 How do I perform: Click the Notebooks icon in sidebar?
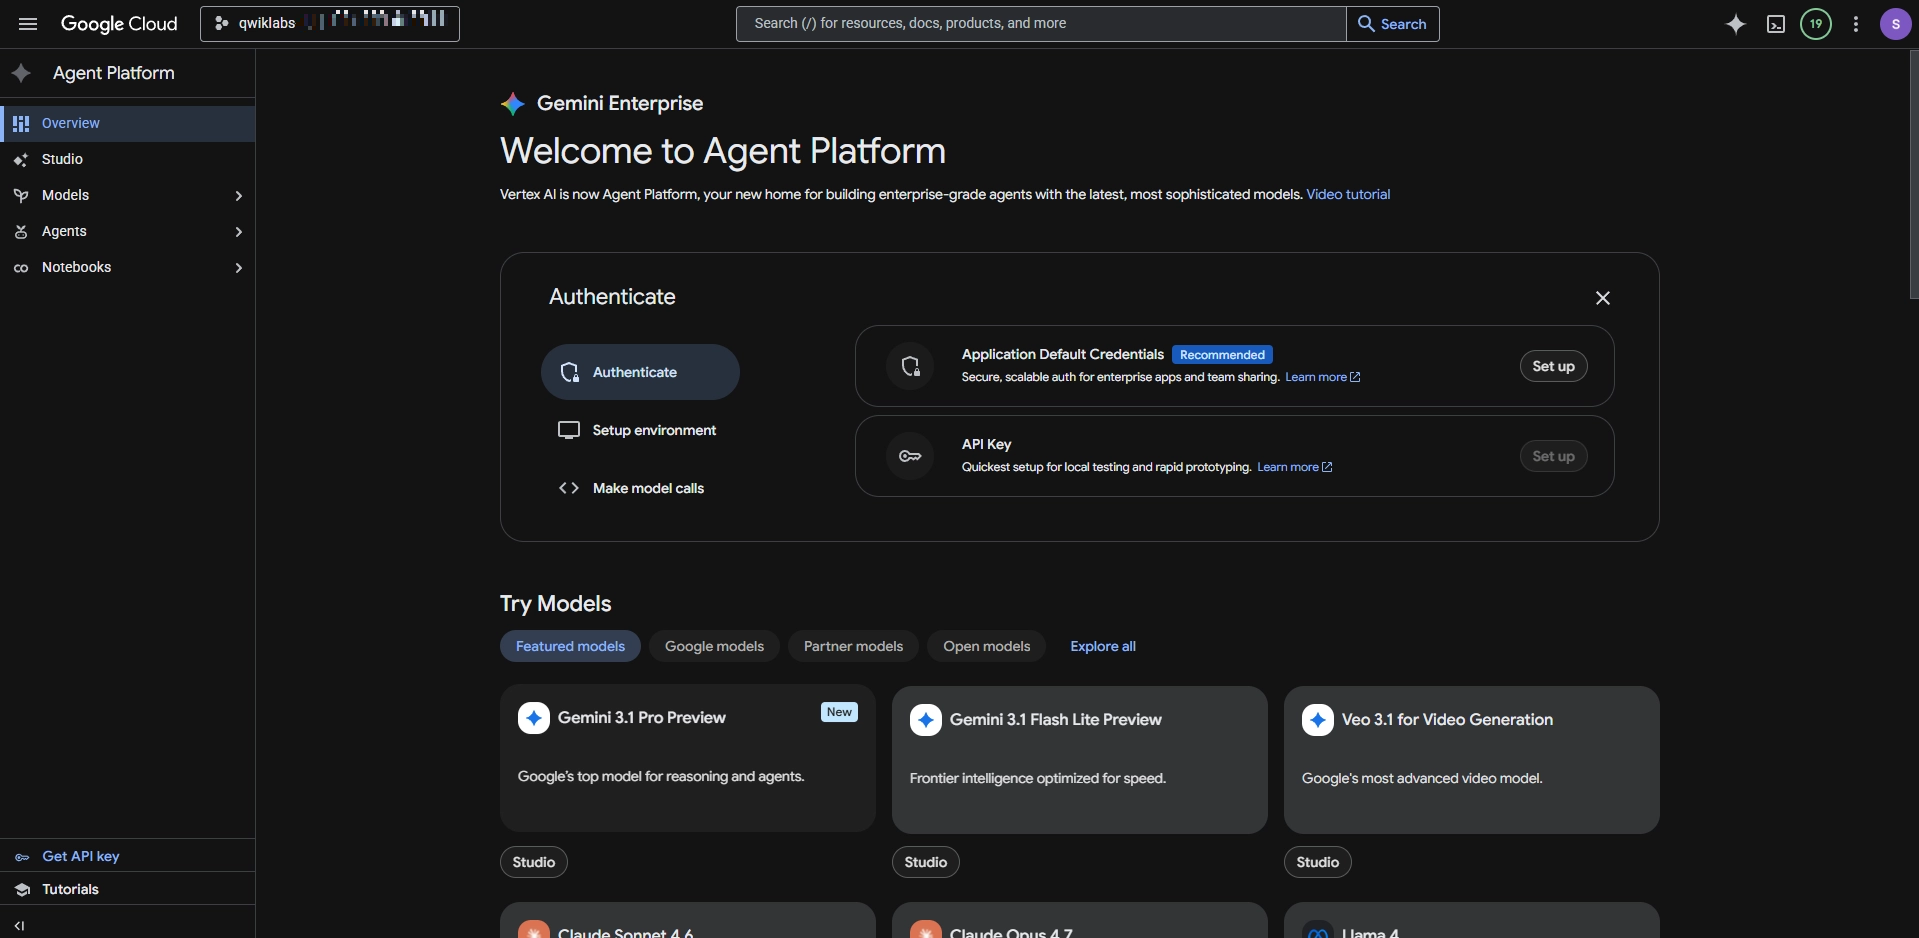point(21,268)
